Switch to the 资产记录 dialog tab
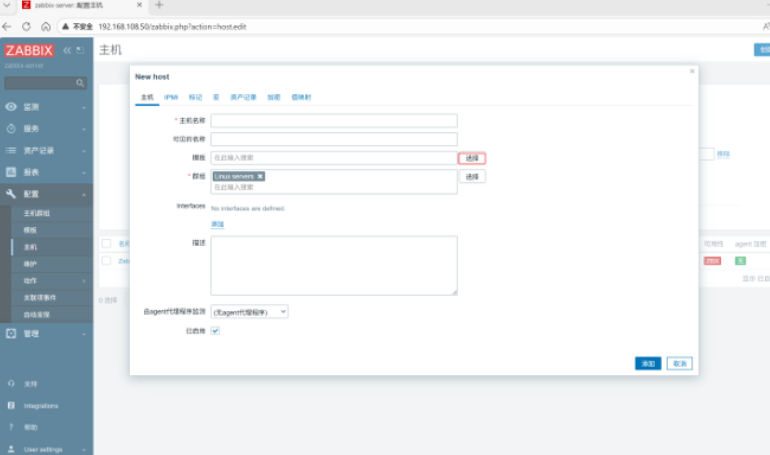Image resolution: width=770 pixels, height=455 pixels. (244, 97)
